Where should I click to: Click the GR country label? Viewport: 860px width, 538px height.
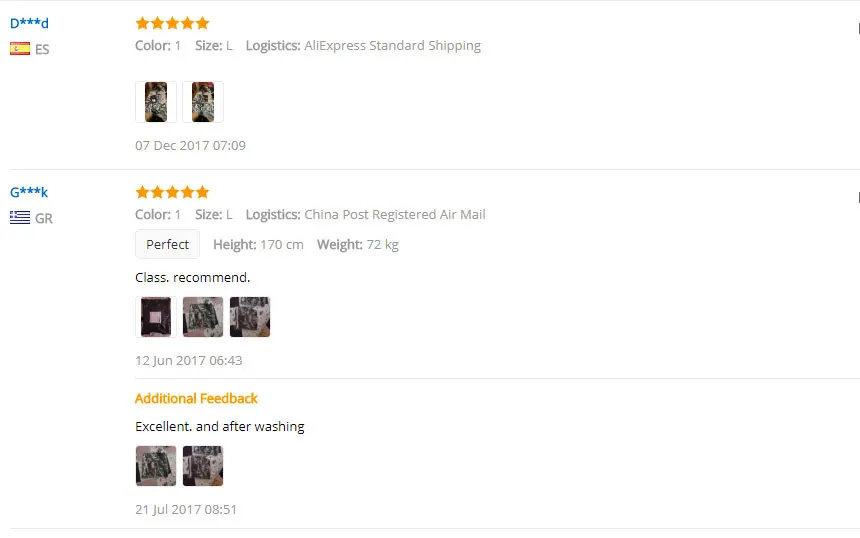coord(44,218)
